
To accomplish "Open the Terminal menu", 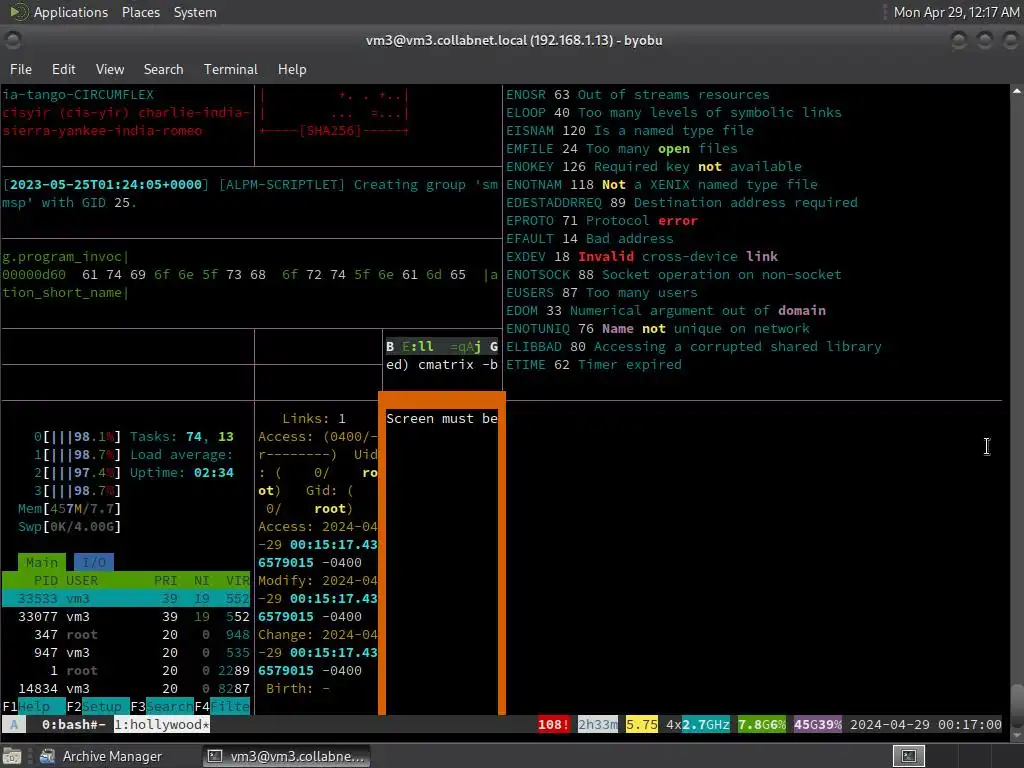I will tap(231, 69).
